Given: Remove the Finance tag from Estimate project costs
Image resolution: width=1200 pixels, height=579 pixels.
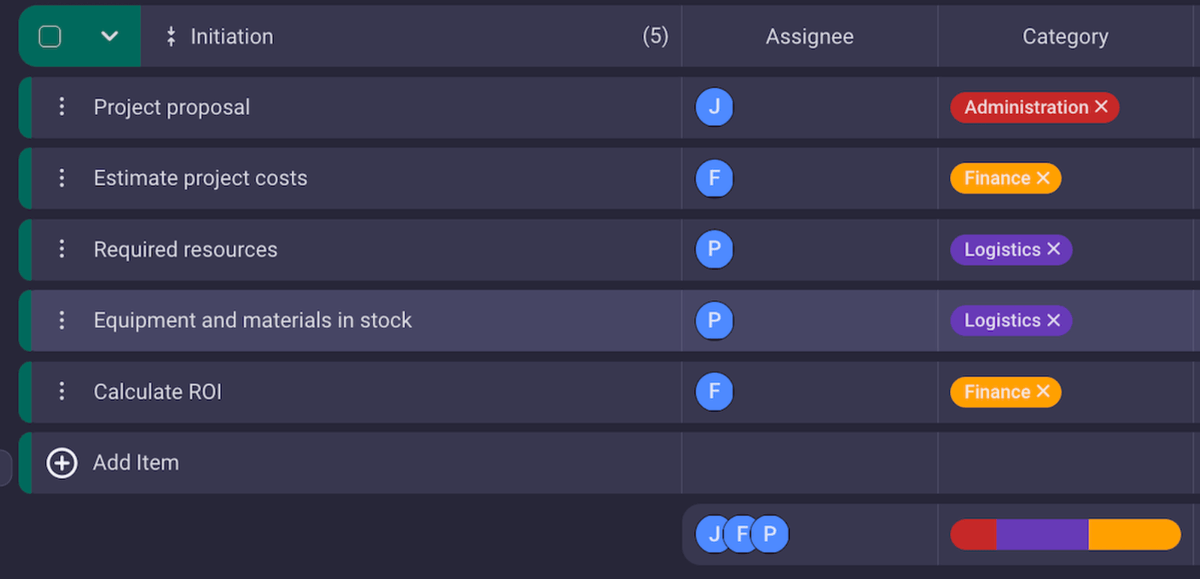Looking at the screenshot, I should (1043, 178).
